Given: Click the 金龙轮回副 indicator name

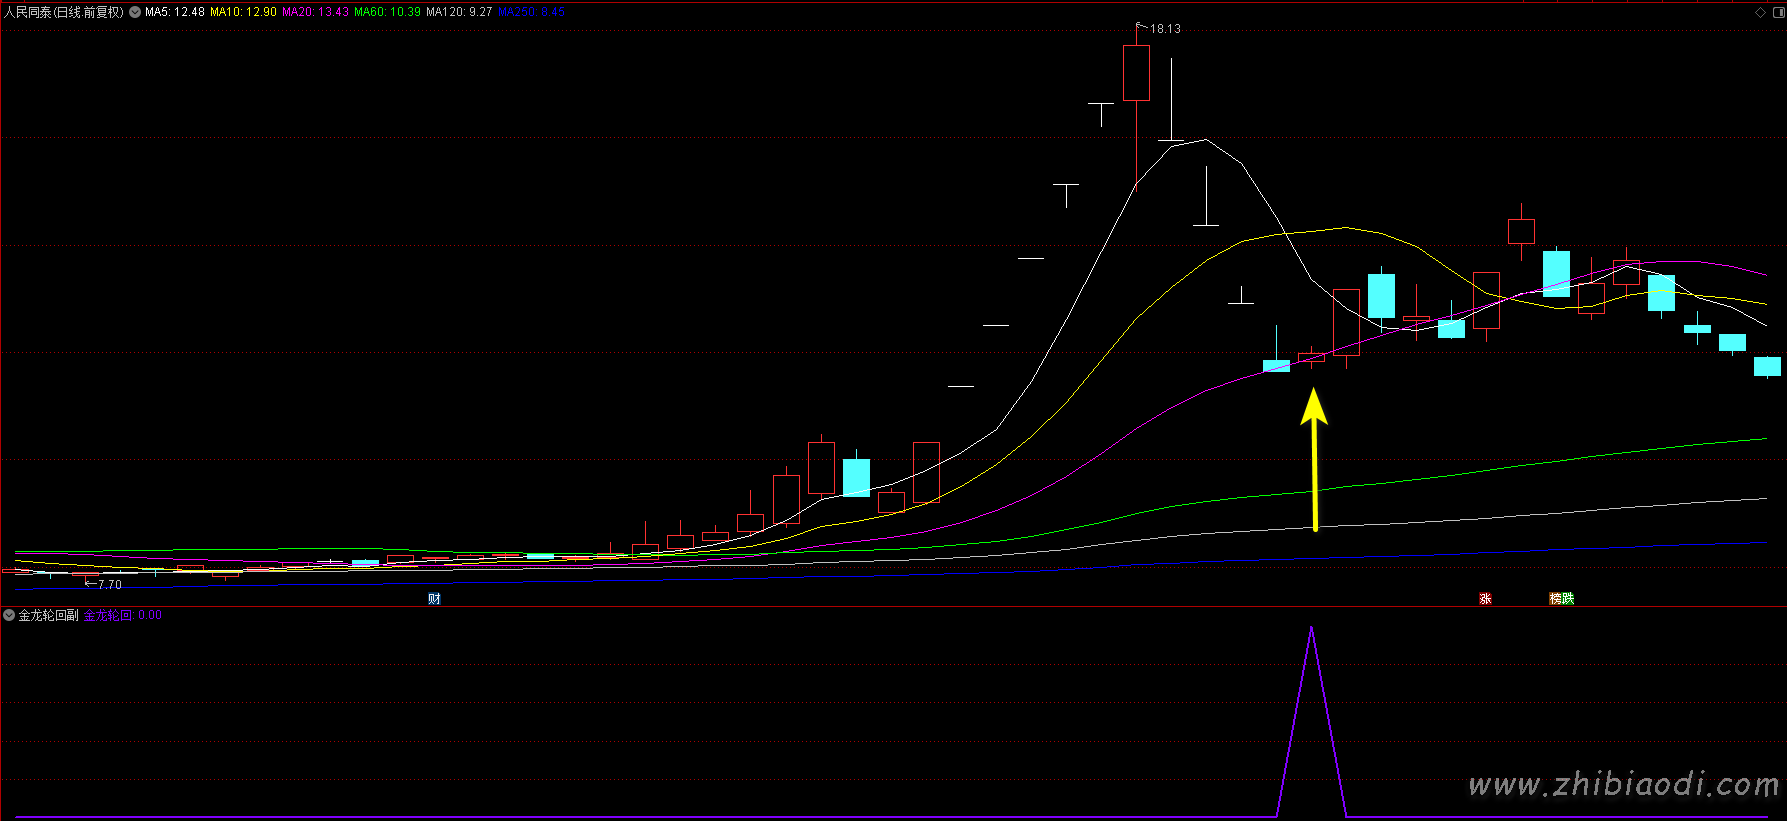Looking at the screenshot, I should tap(48, 615).
